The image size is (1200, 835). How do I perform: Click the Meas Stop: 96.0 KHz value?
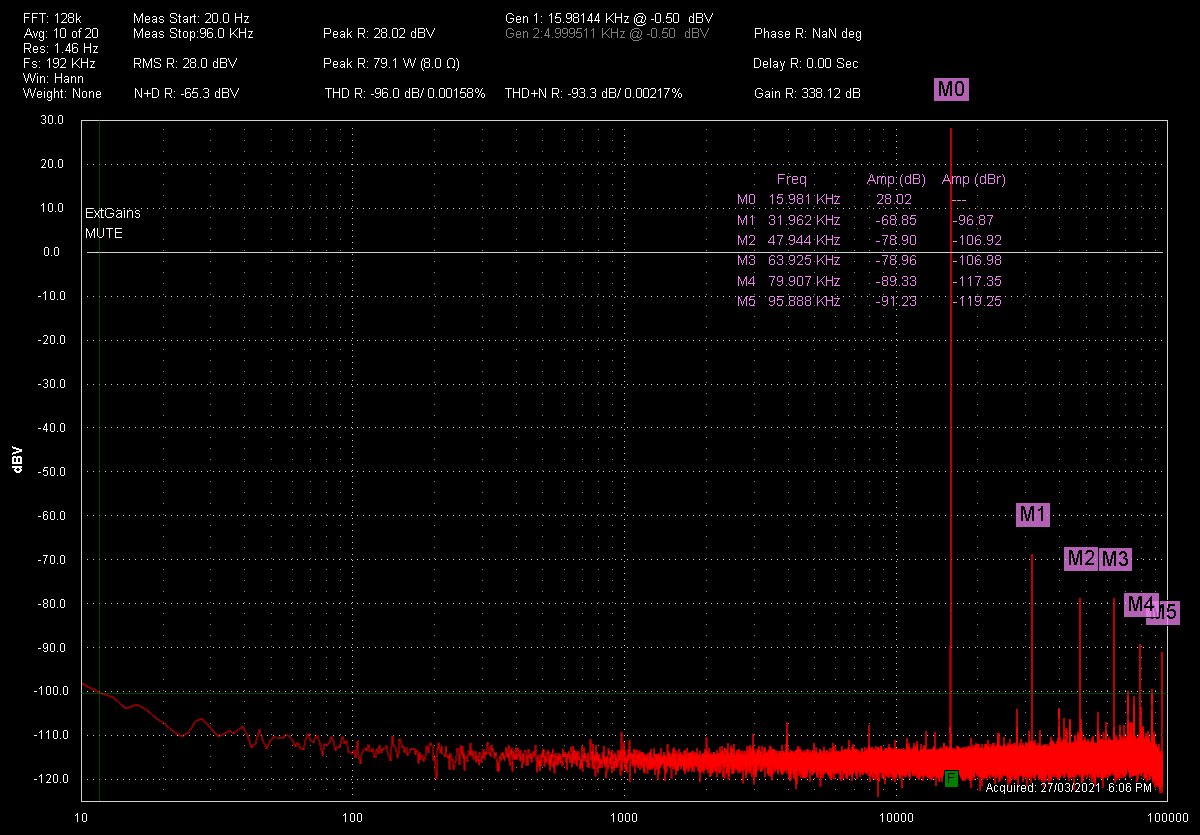point(193,33)
